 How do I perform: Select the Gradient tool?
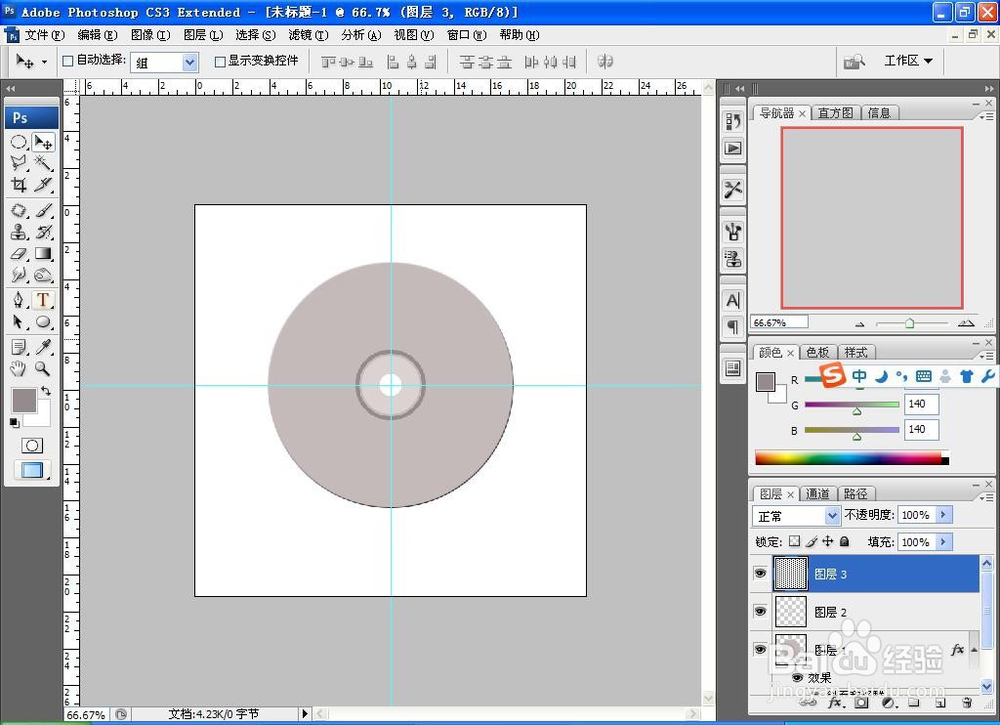point(43,253)
